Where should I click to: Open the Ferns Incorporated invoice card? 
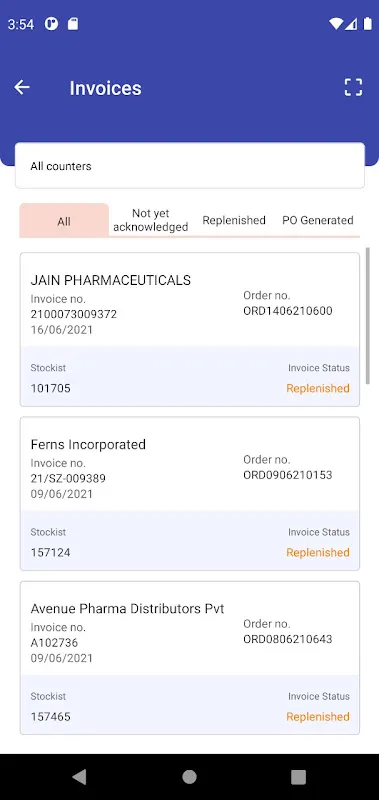pyautogui.click(x=190, y=494)
